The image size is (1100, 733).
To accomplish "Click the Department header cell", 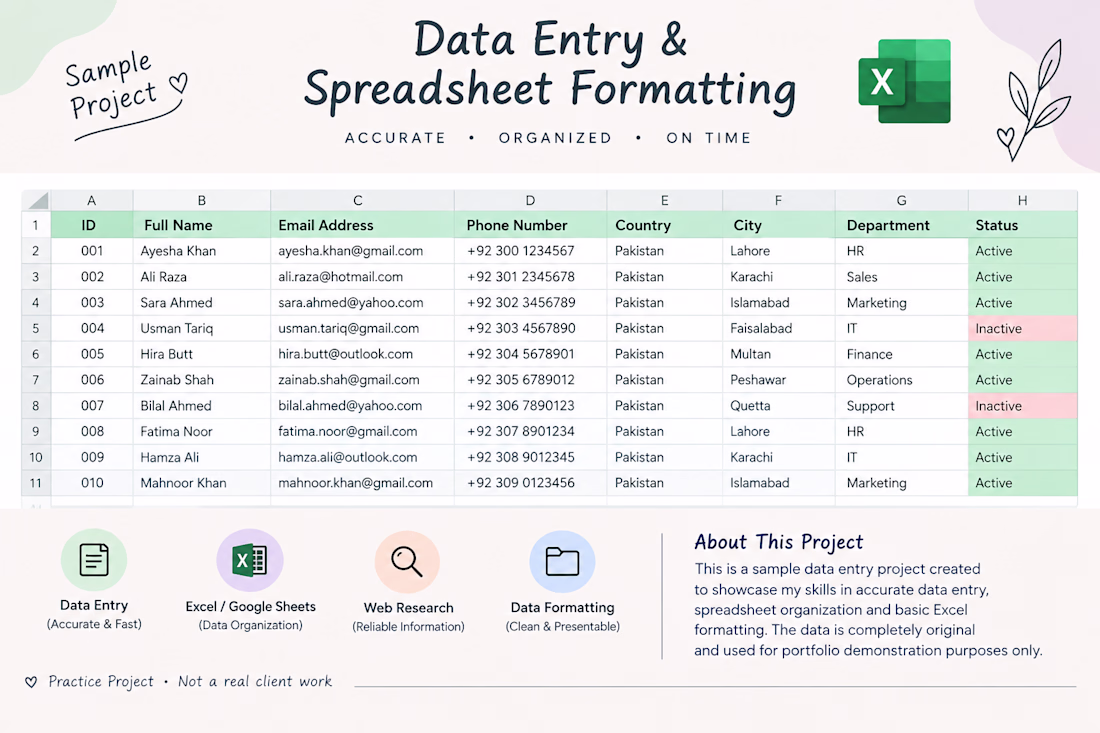I will coord(901,225).
